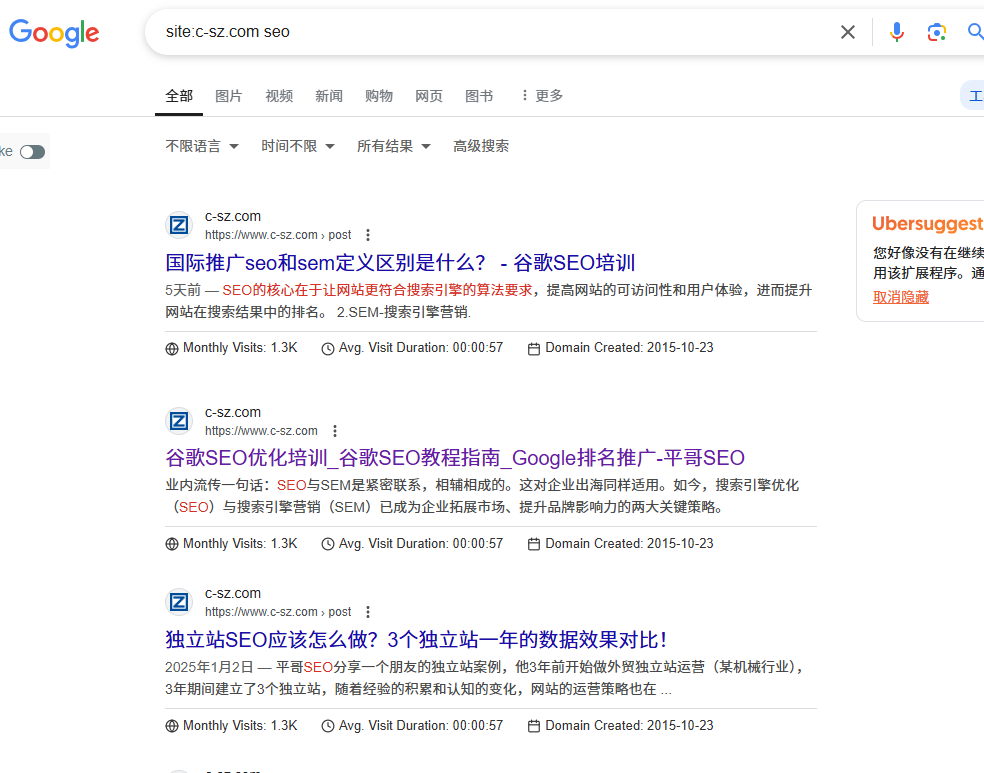Click Avg. Visit Duration under 独立站SEO result

[420, 725]
